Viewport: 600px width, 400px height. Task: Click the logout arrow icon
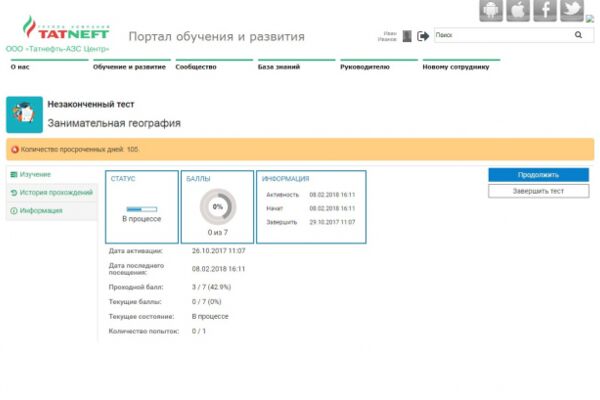(423, 36)
